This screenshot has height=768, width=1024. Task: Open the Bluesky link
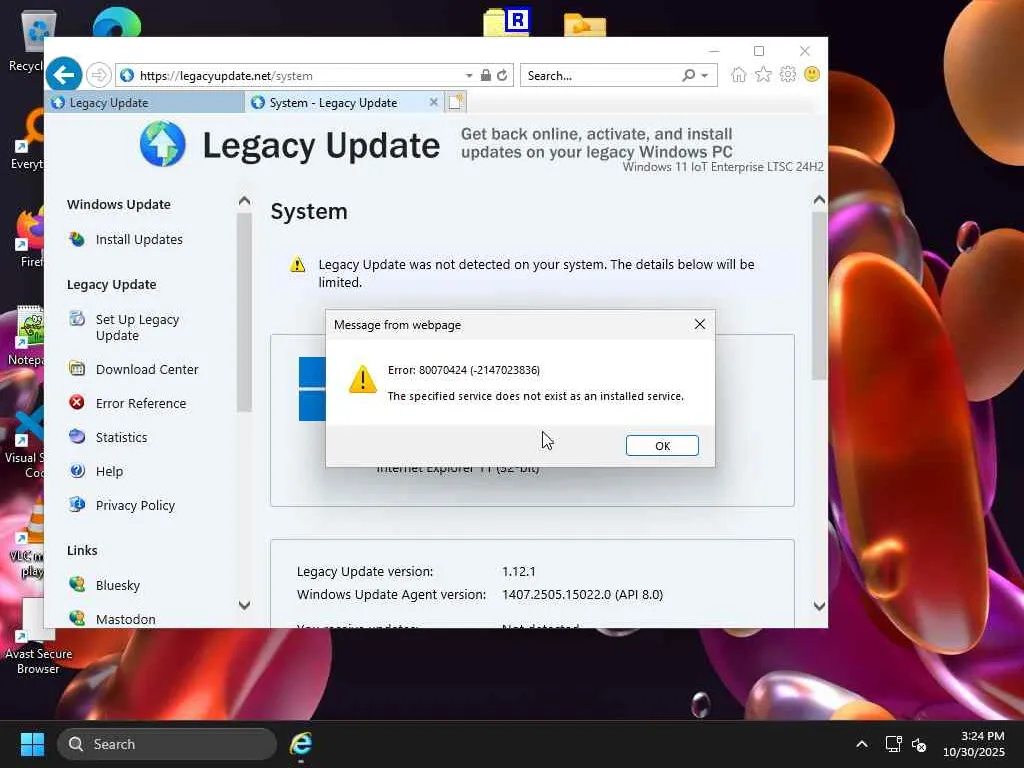pos(118,585)
